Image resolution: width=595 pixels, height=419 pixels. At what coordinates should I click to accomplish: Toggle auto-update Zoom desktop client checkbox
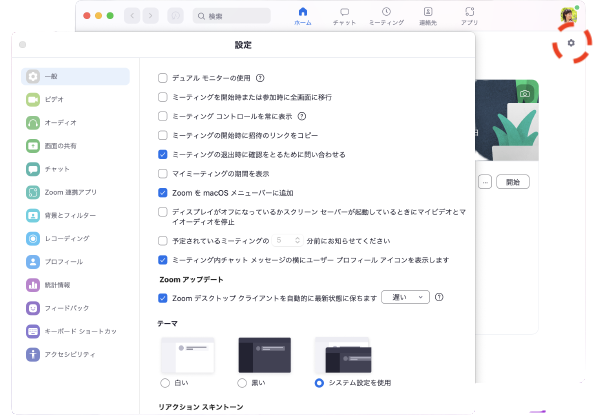(x=163, y=298)
